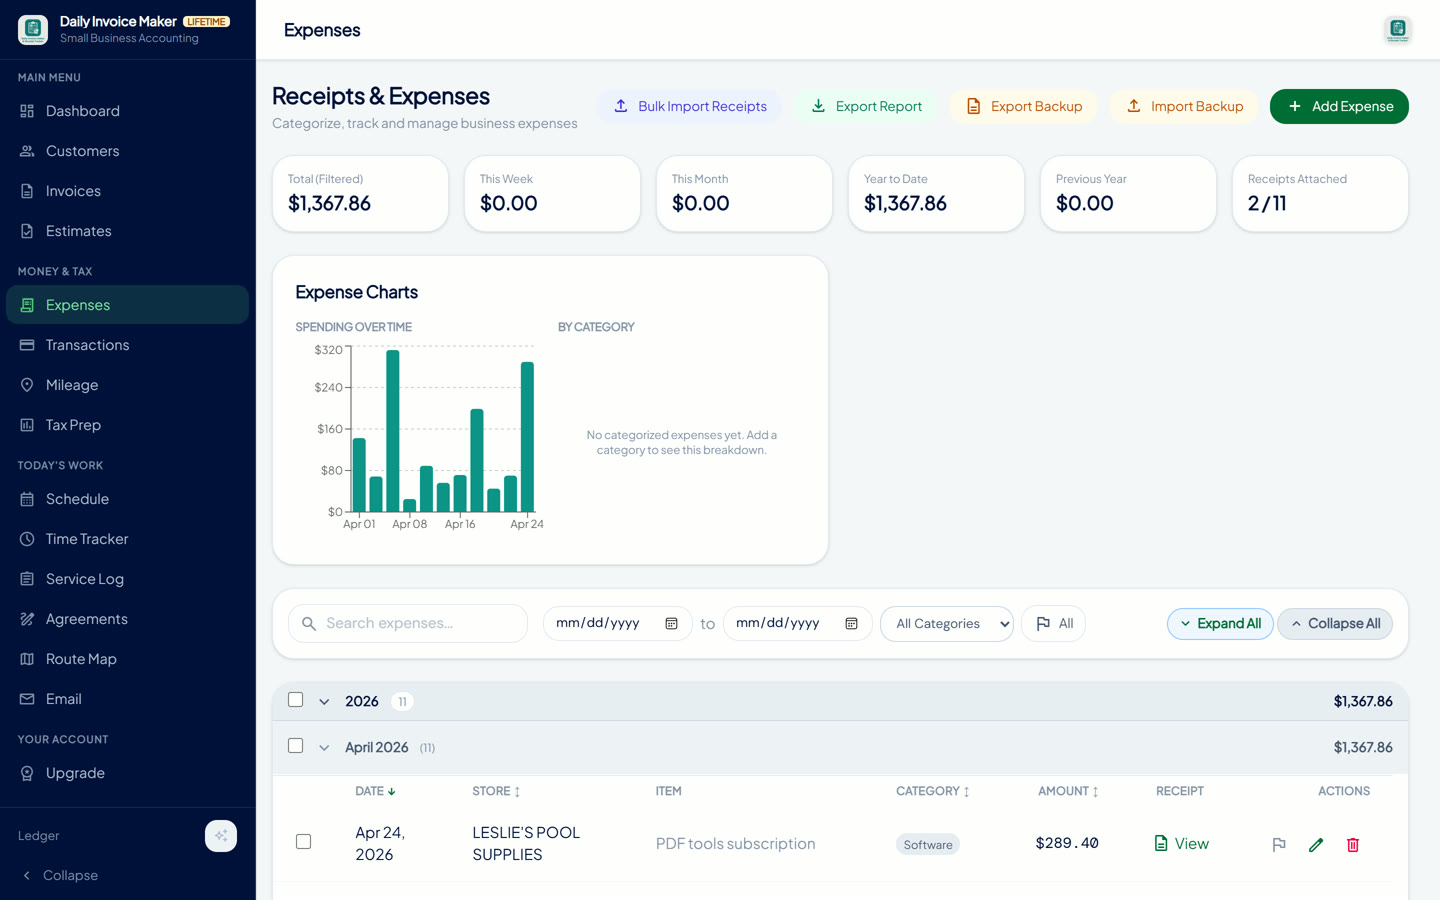Click the Export Report button
Viewport: 1440px width, 900px height.
[866, 106]
